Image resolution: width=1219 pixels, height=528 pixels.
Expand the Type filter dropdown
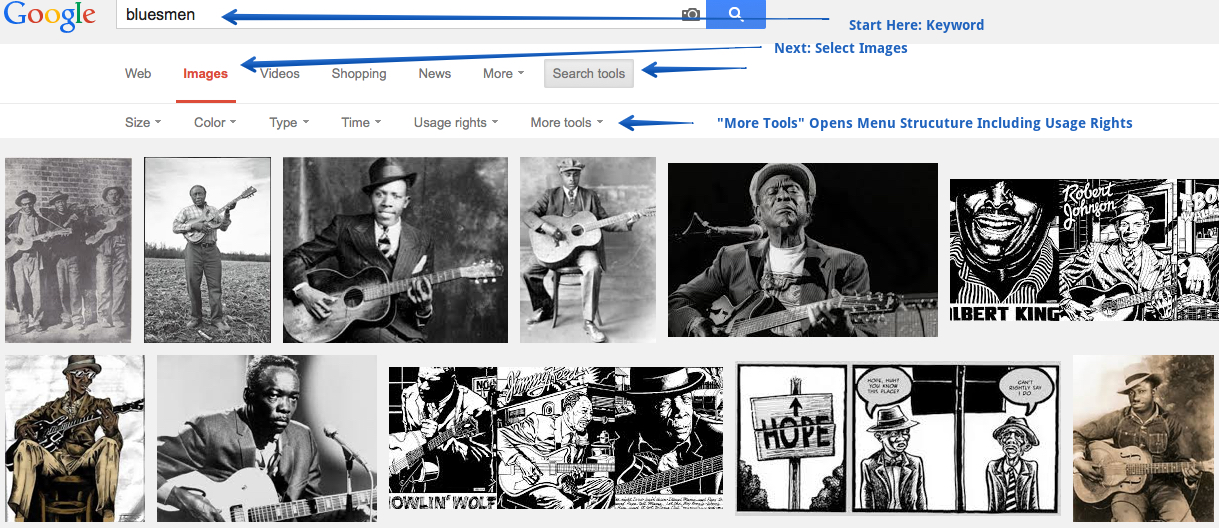pyautogui.click(x=289, y=122)
